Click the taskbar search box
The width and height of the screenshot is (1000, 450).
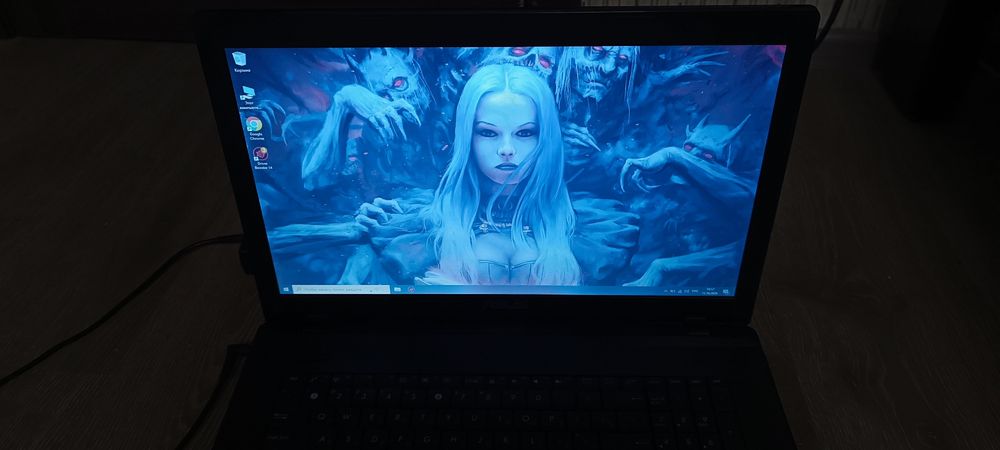point(341,289)
